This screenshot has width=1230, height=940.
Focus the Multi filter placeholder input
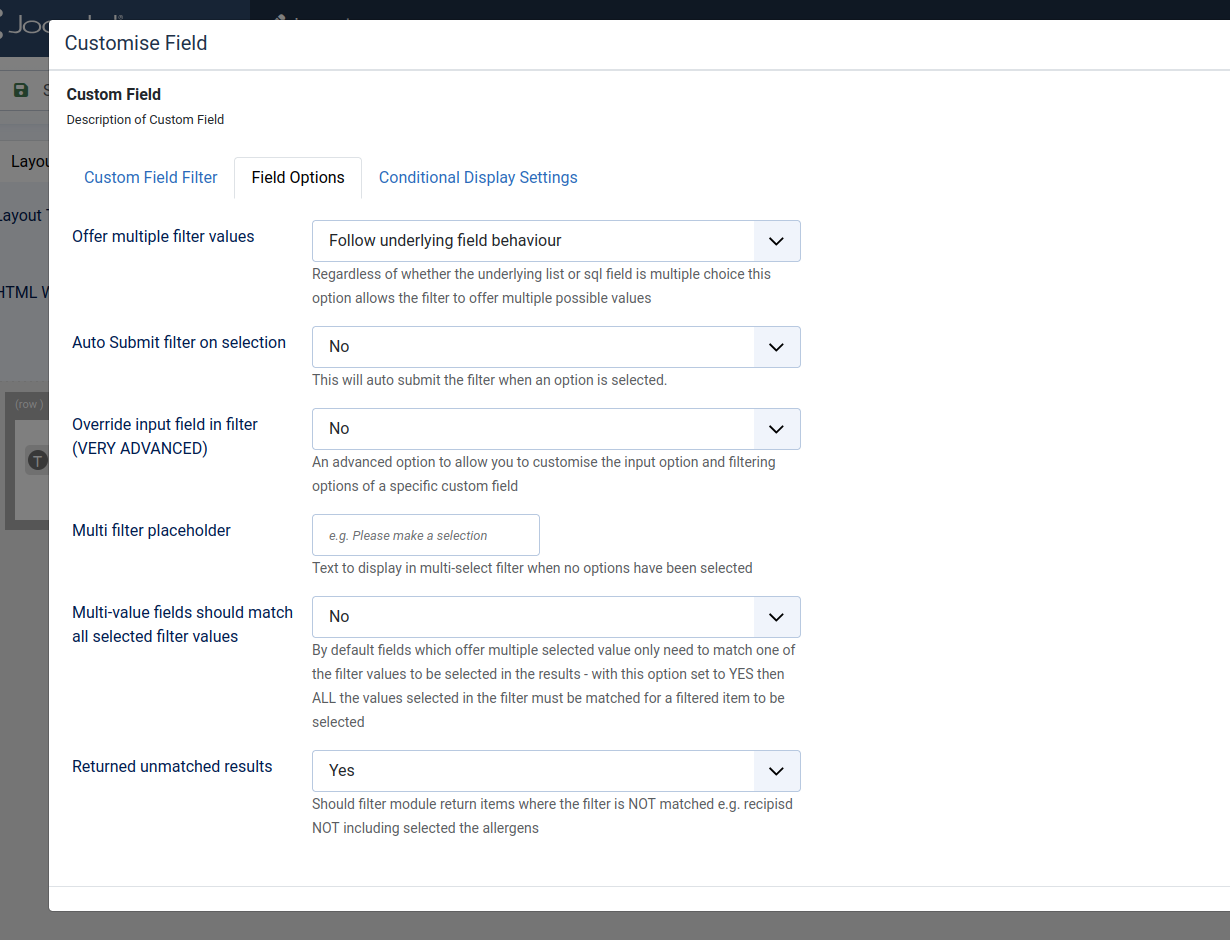426,535
